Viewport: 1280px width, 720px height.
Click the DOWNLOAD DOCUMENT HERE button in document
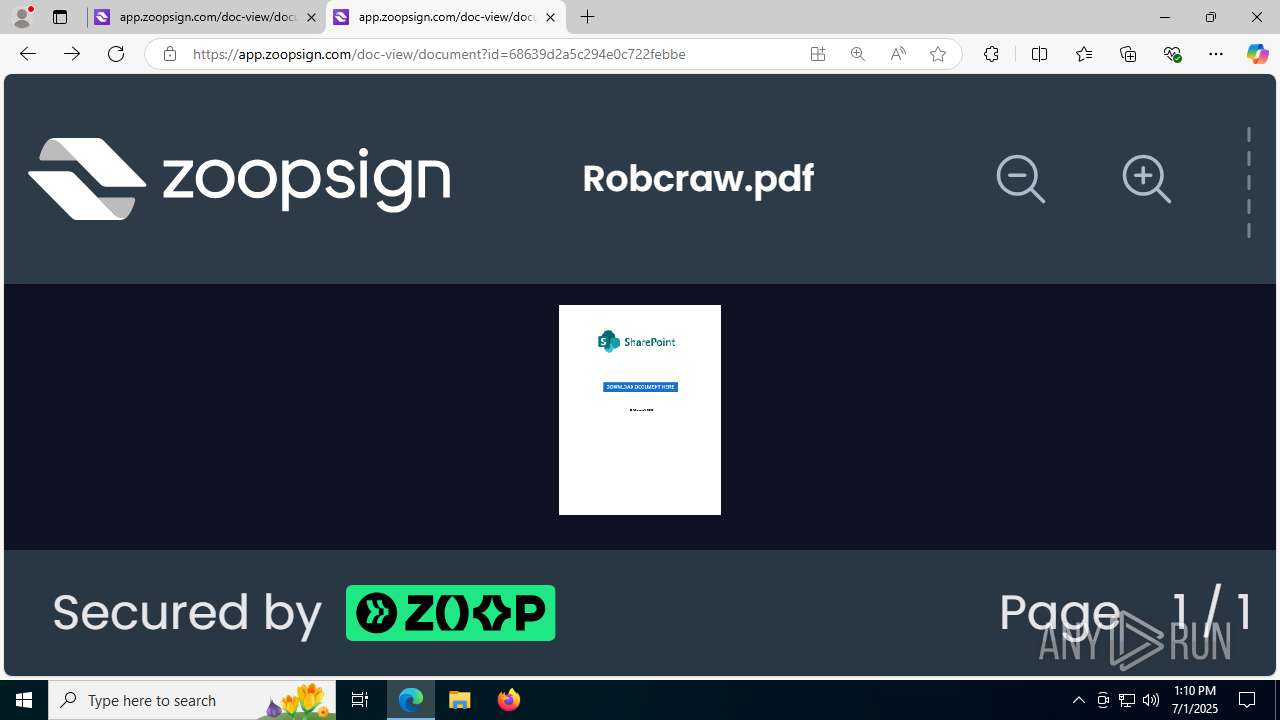coord(640,387)
